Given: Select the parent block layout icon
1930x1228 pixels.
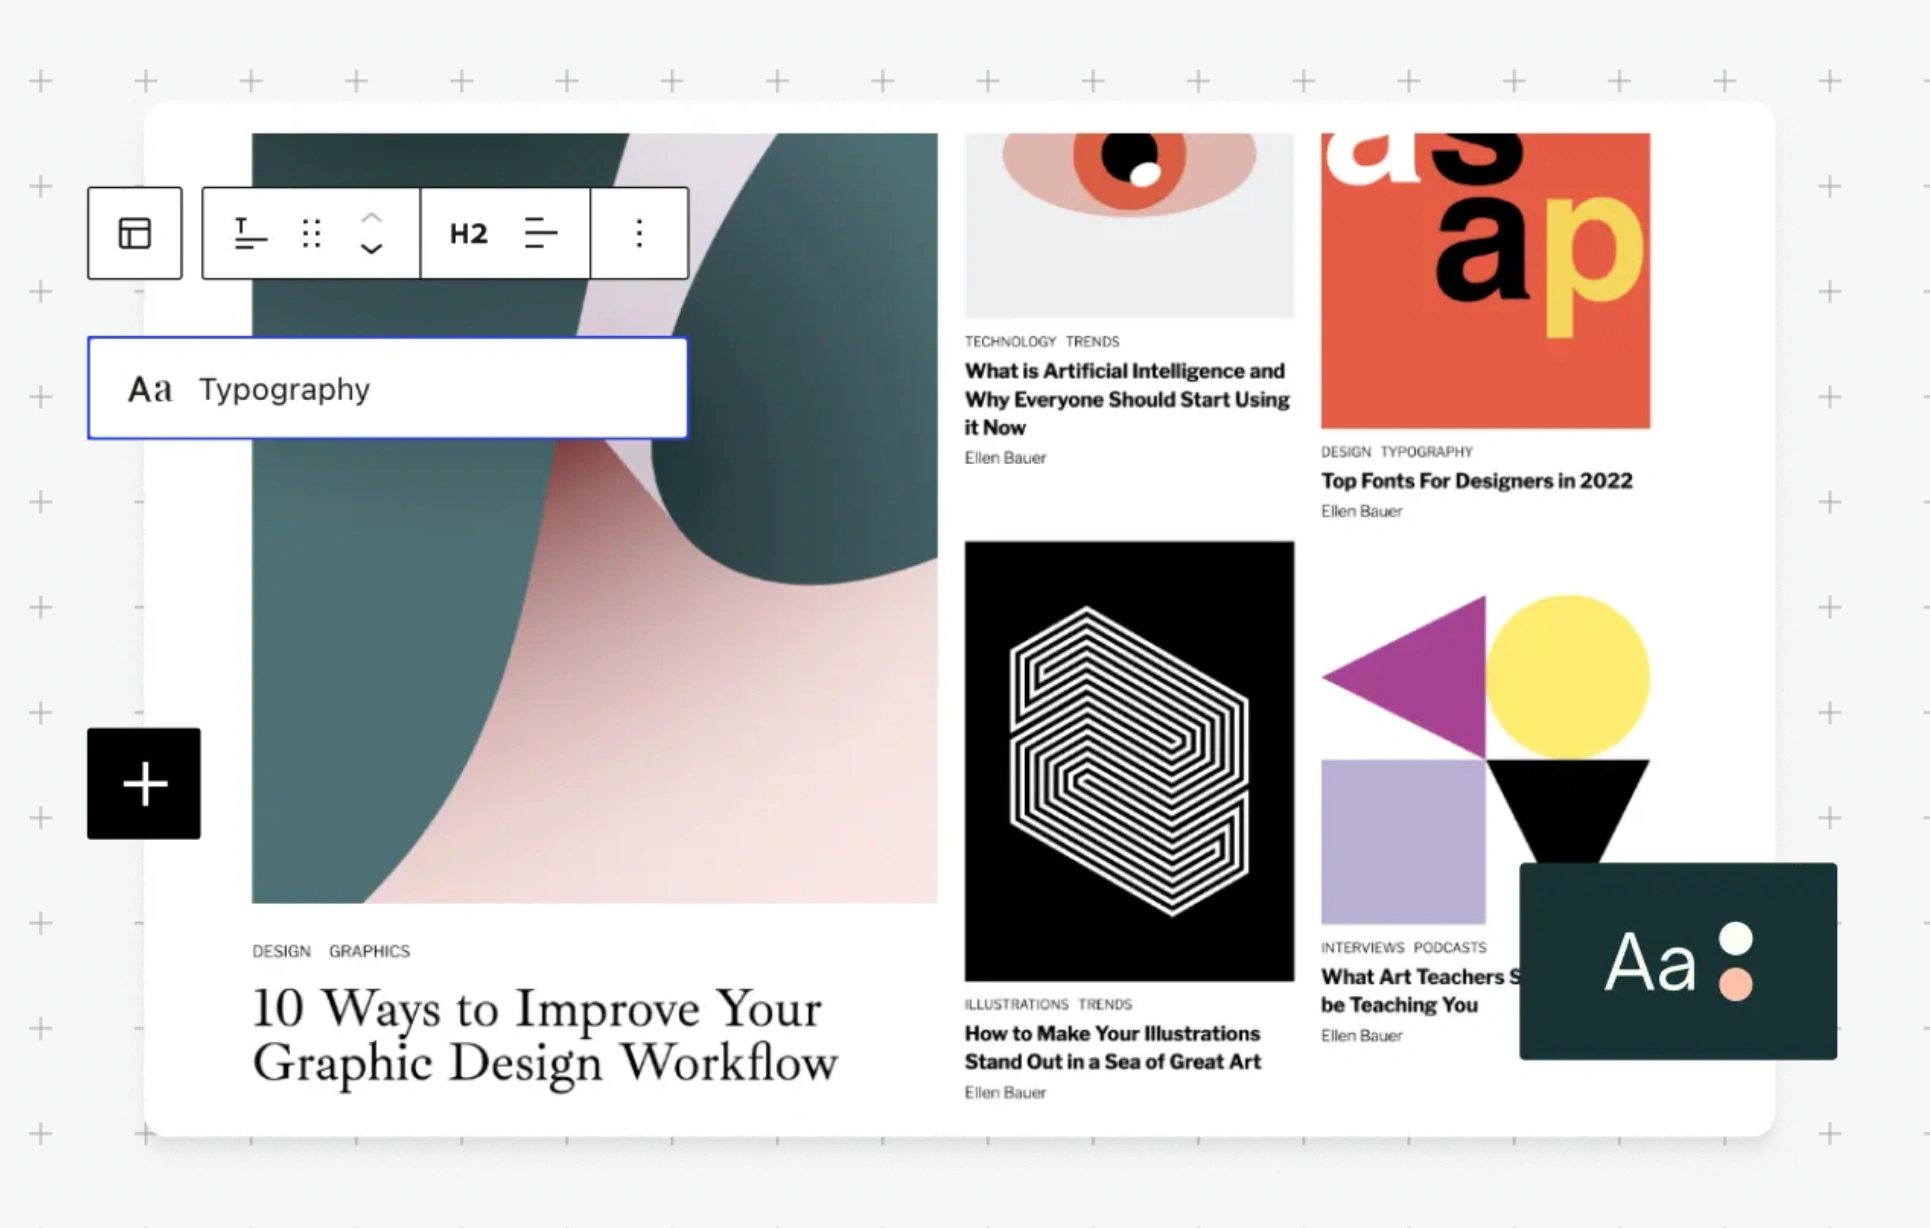Looking at the screenshot, I should click(x=134, y=233).
